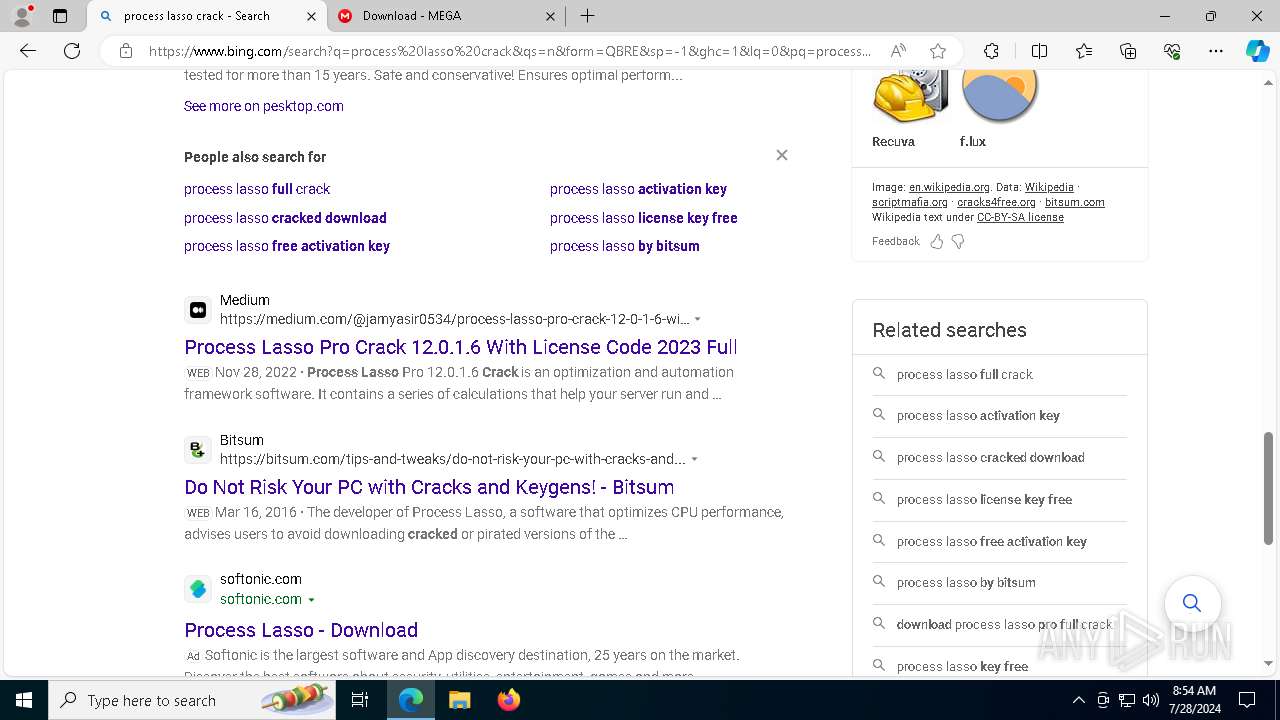Click the page vertical scrollbar thumb
Screen dimensions: 1280x720
point(1268,488)
